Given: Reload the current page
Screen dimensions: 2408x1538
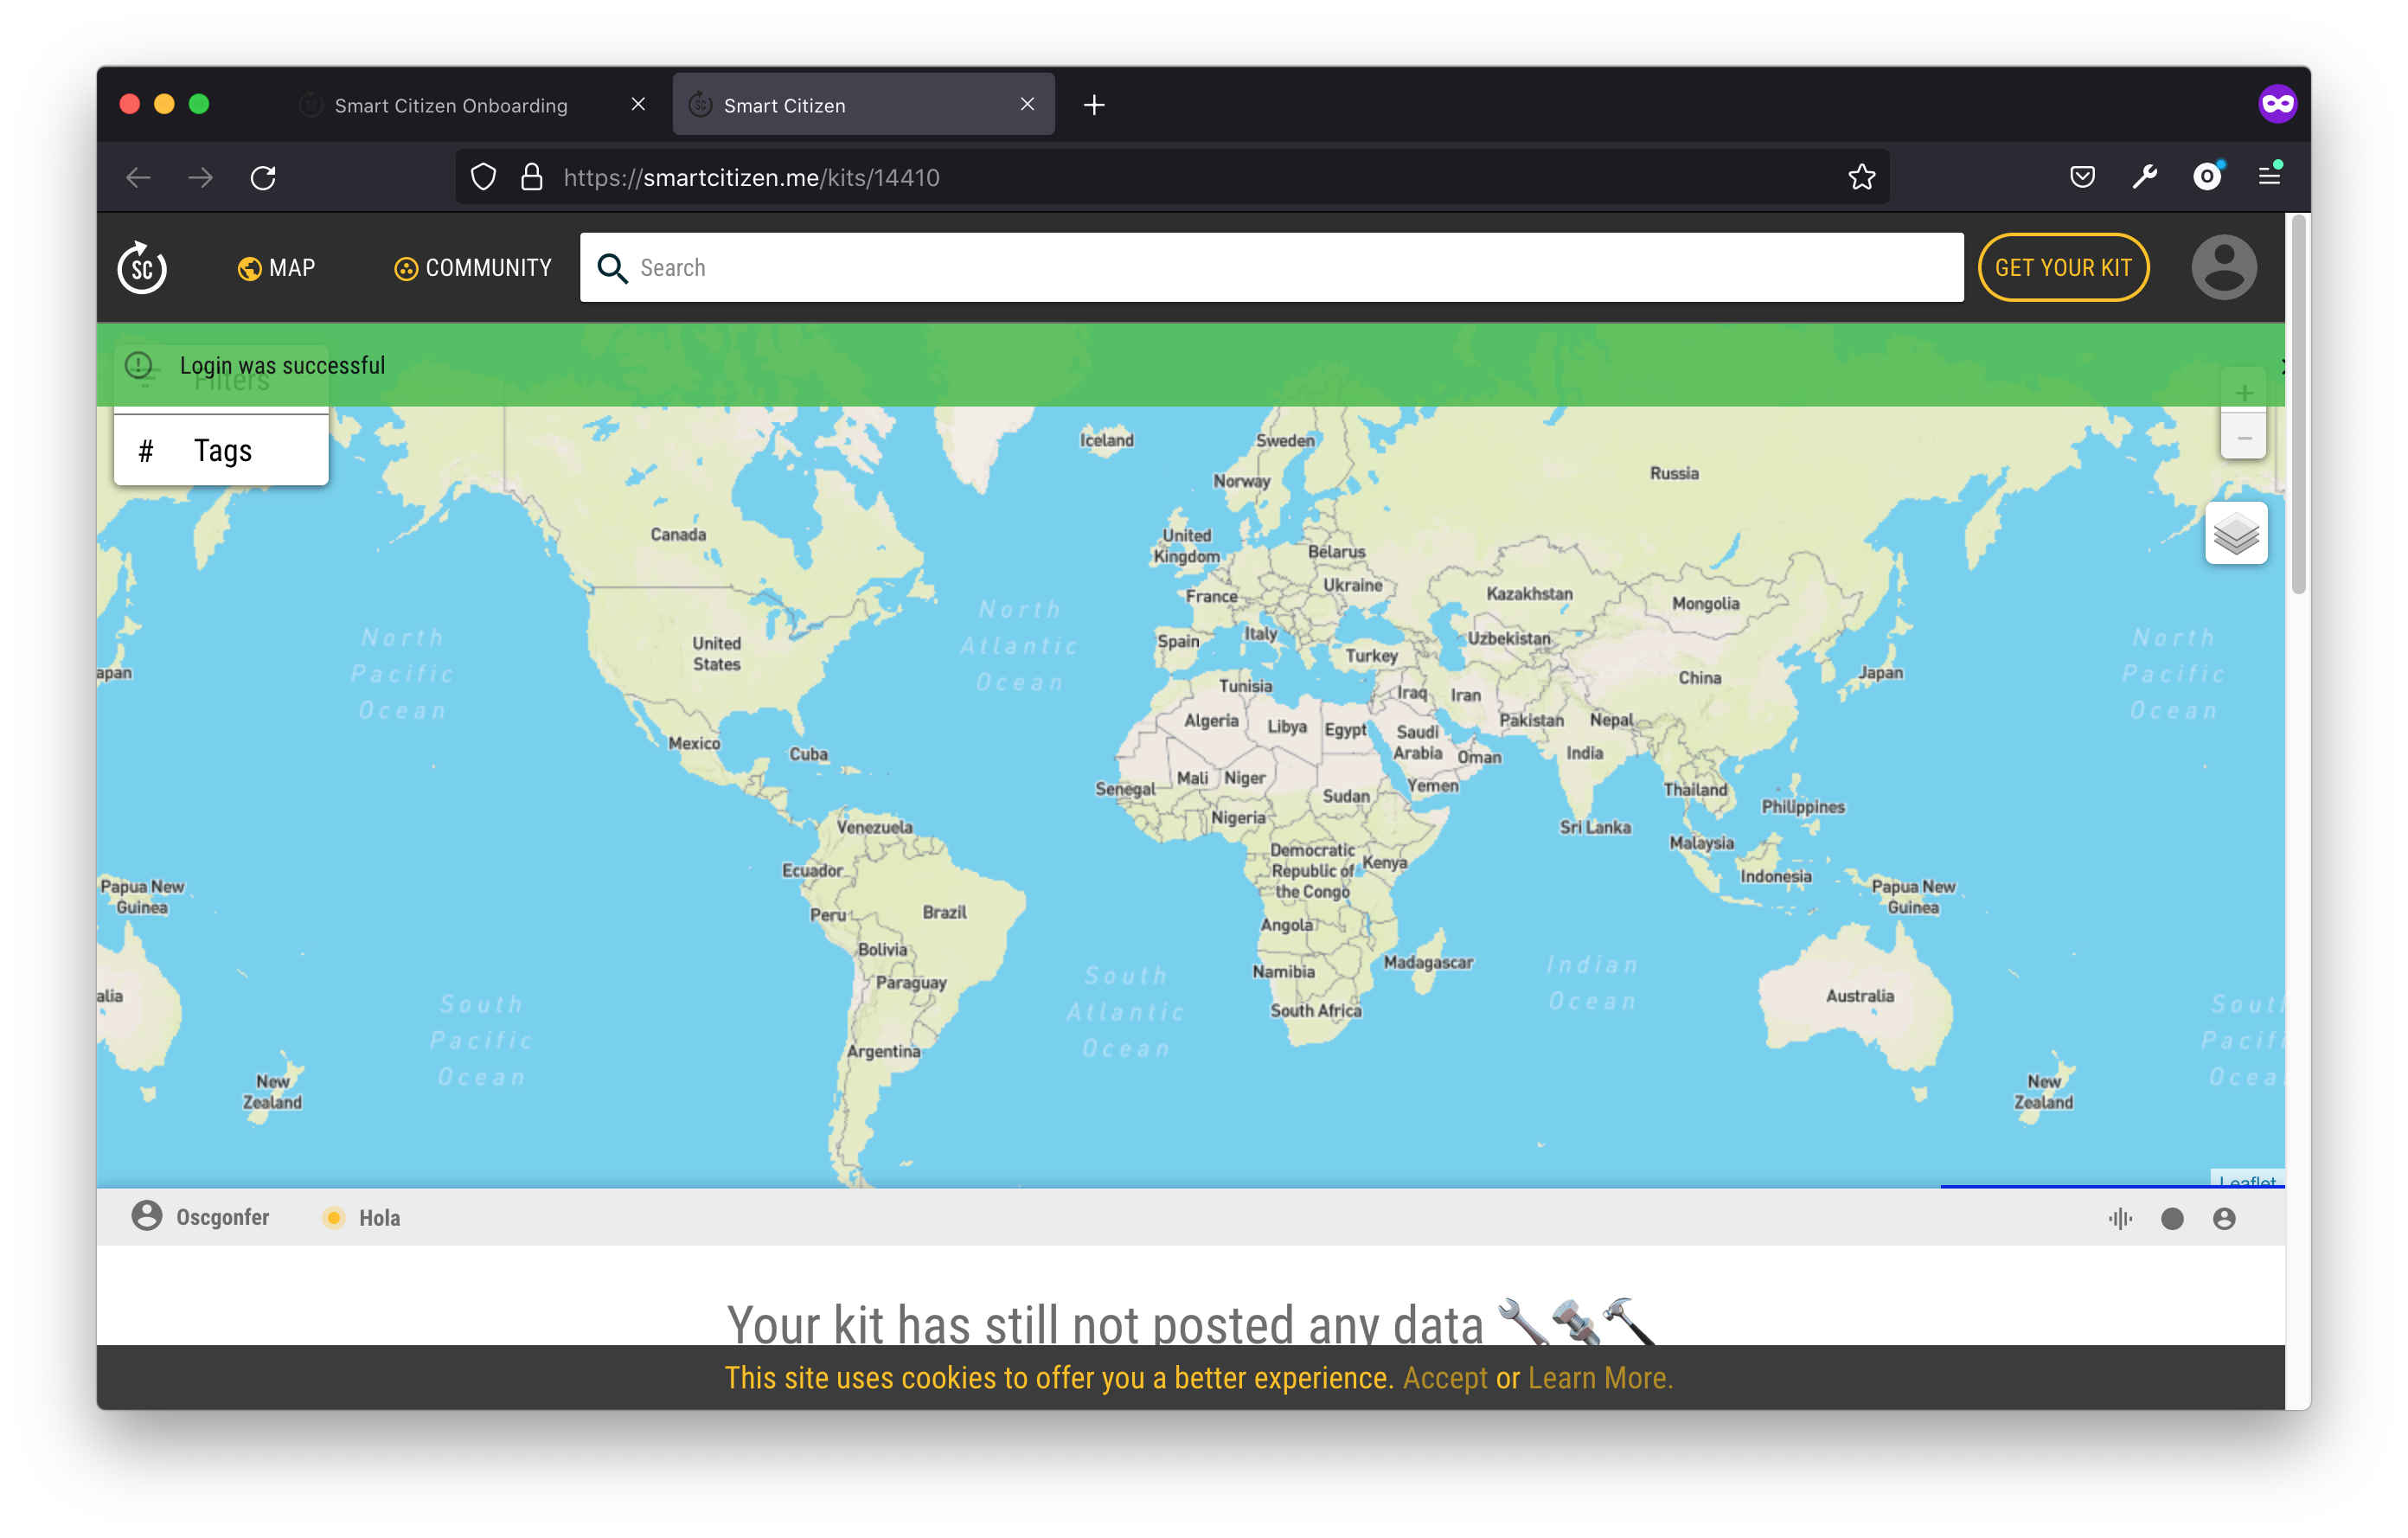Looking at the screenshot, I should point(263,177).
